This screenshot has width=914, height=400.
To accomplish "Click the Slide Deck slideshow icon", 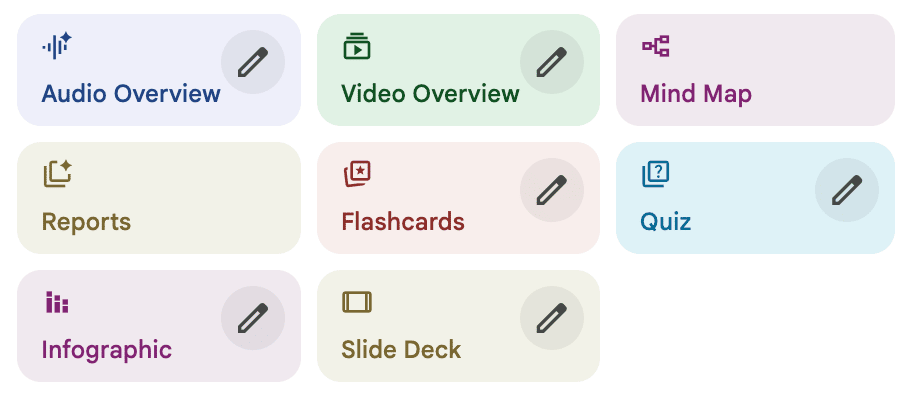I will point(356,302).
